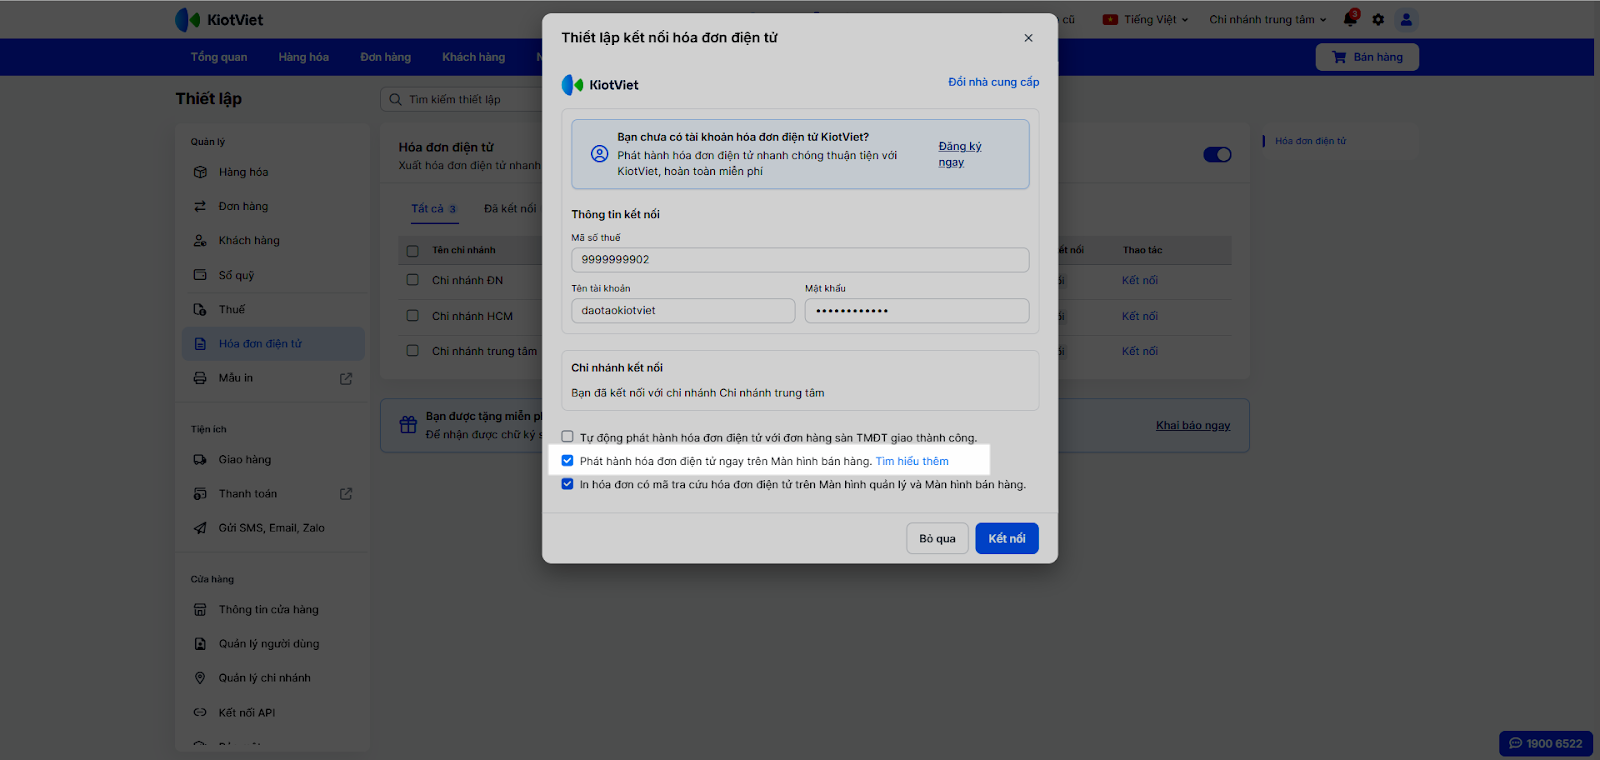Viewport: 1600px width, 760px height.
Task: Click the Hàng hóa sidebar box icon
Action: click(200, 172)
